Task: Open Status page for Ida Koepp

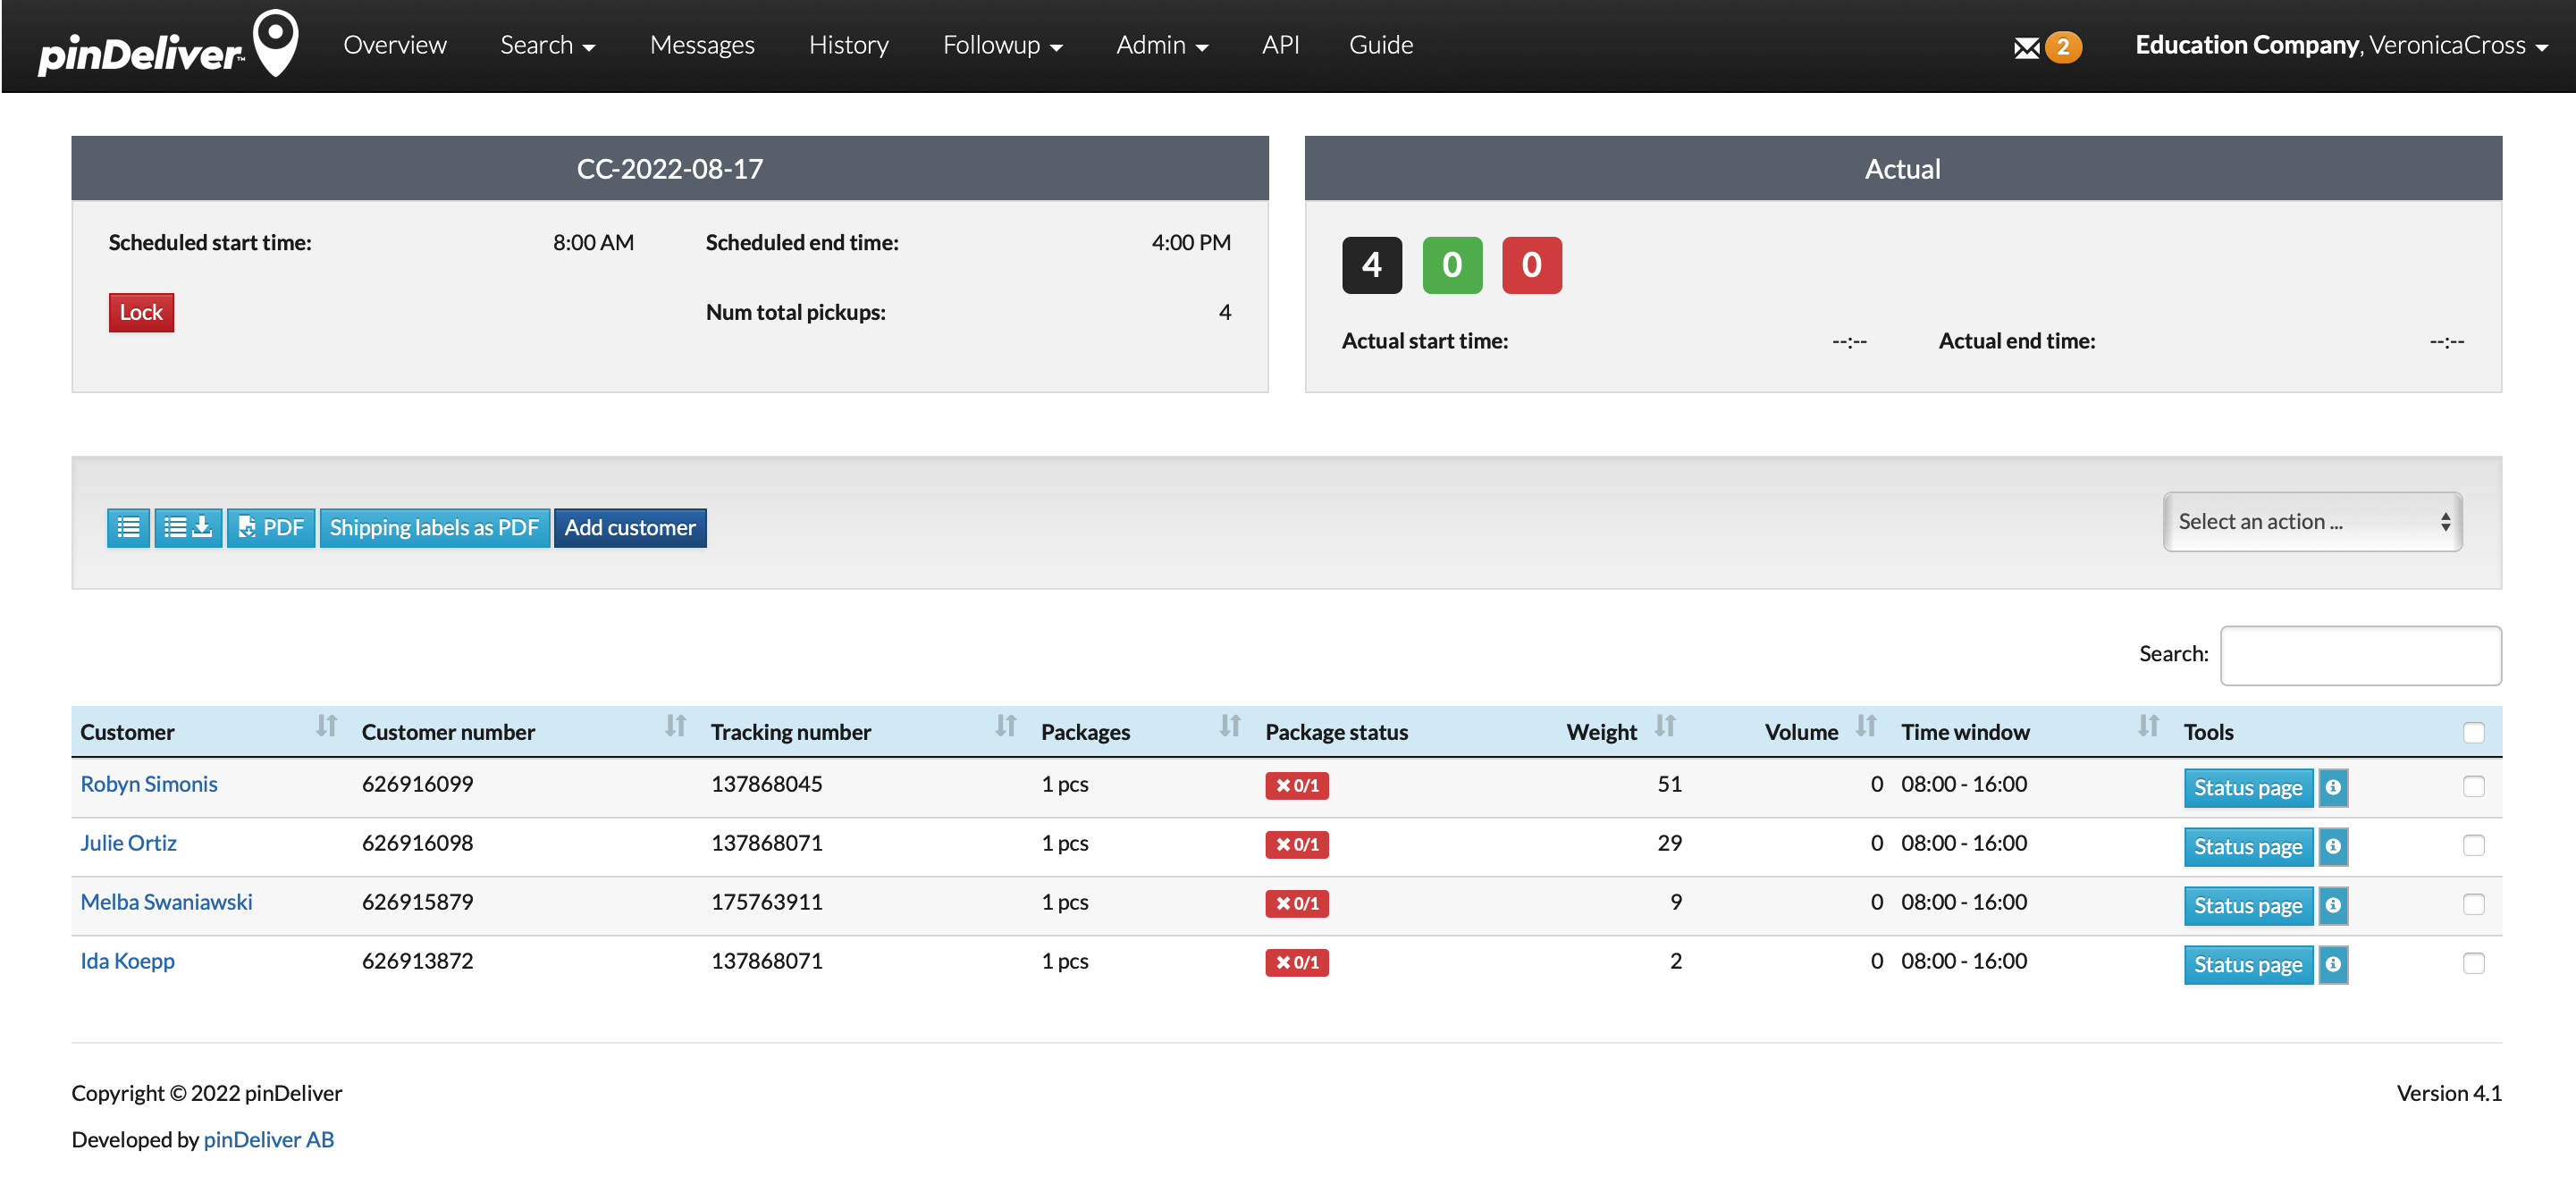Action: tap(2248, 964)
